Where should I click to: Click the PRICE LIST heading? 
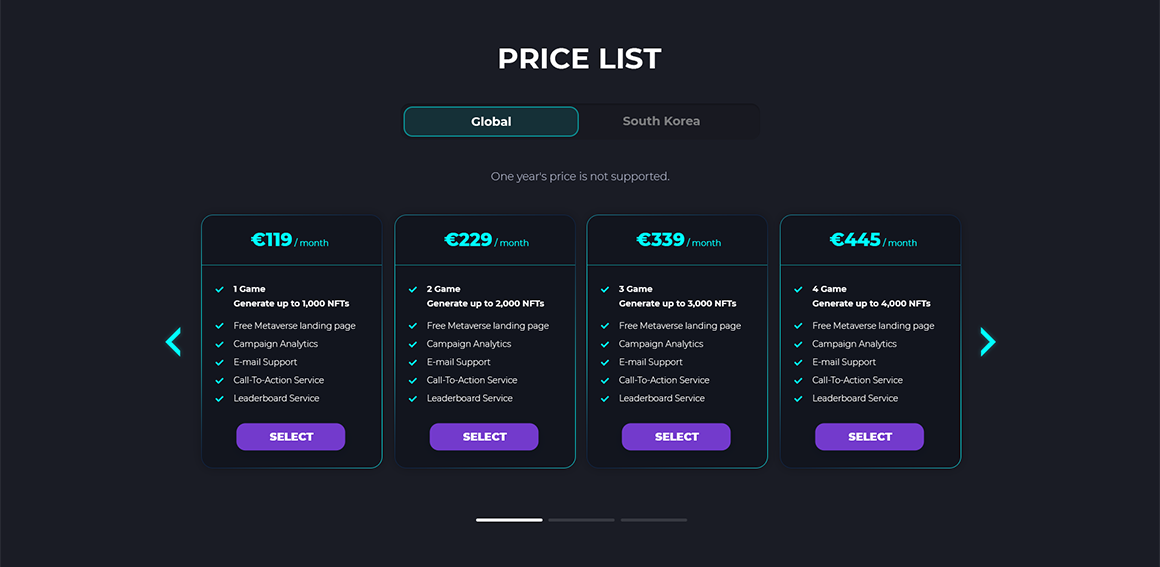580,58
